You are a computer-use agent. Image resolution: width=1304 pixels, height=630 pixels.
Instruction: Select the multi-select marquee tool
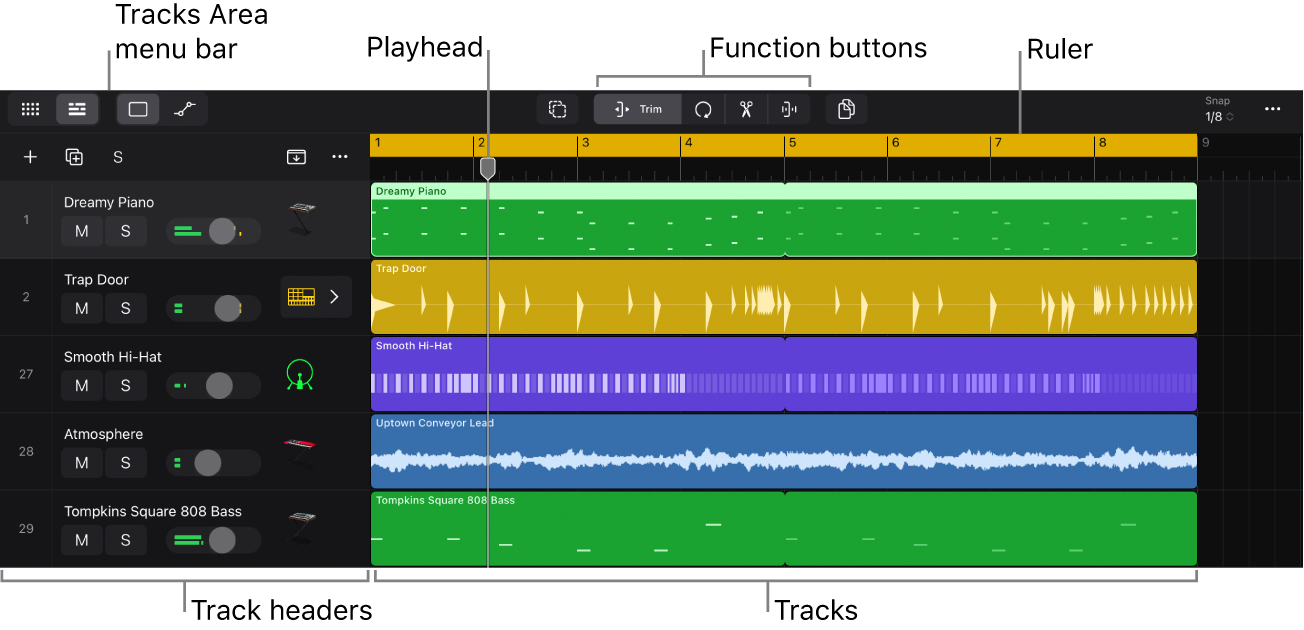point(557,109)
